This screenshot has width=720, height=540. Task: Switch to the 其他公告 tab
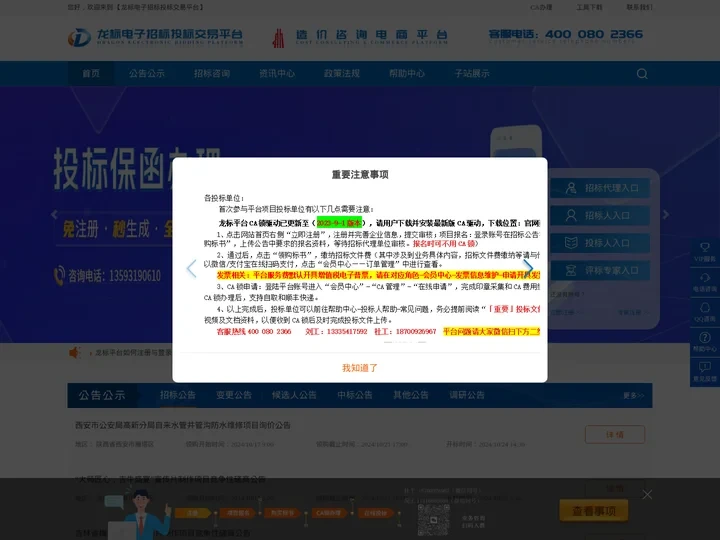[411, 395]
